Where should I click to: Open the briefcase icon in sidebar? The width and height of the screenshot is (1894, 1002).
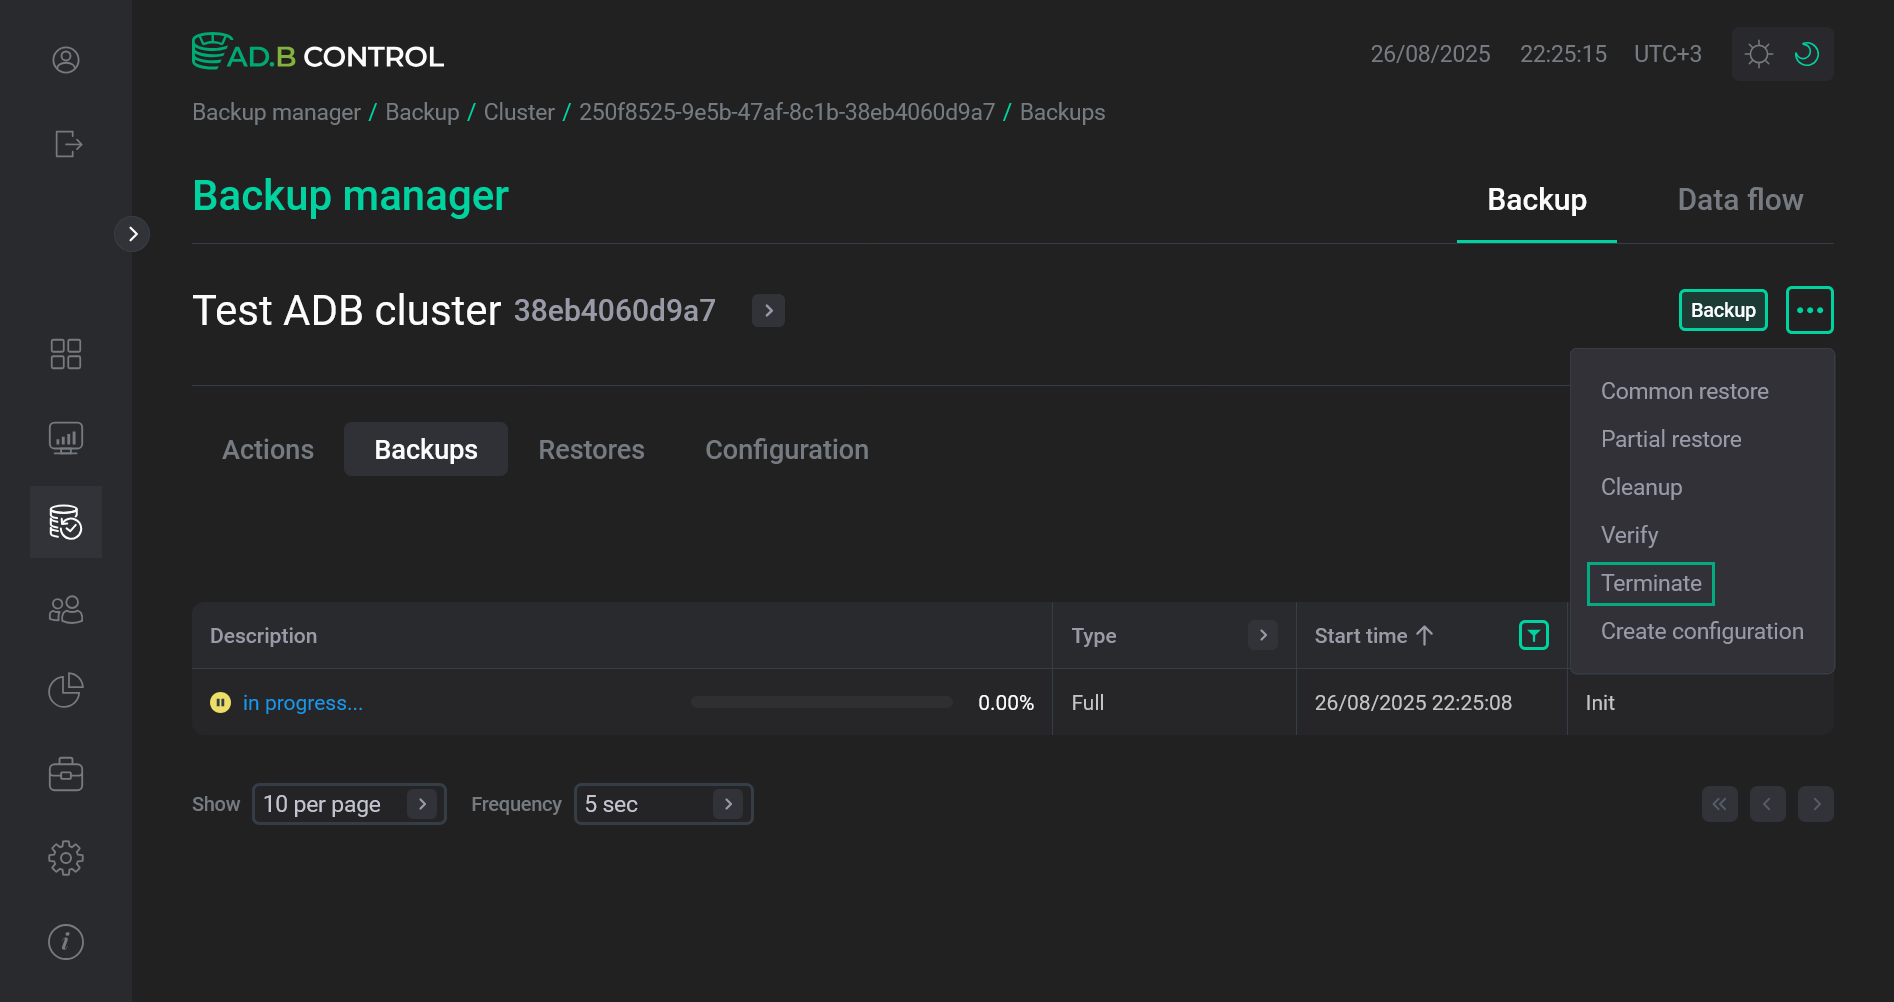(66, 774)
